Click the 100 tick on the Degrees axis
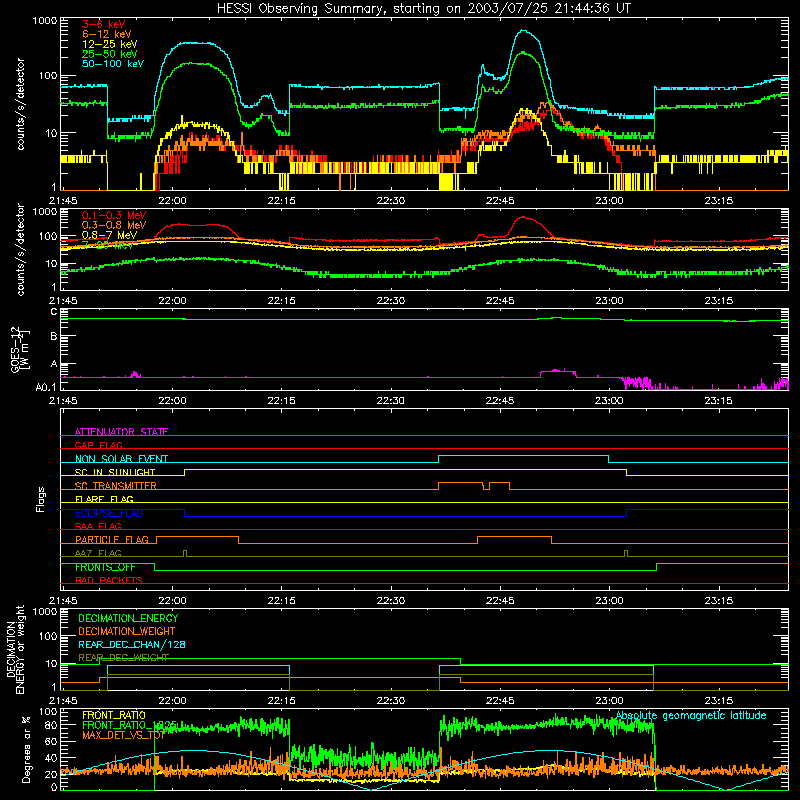The height and width of the screenshot is (800, 800). (x=48, y=712)
